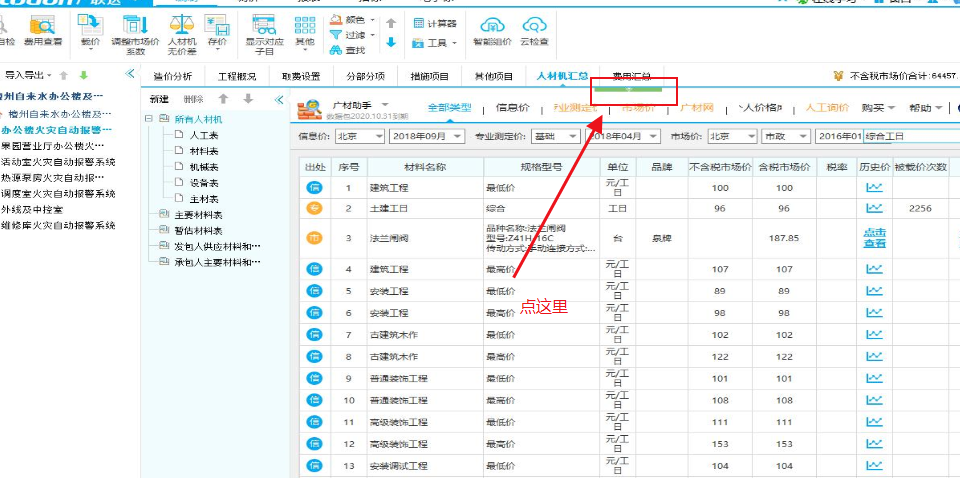960x478 pixels.
Task: Switch to 取费设置 tab
Action: [301, 77]
